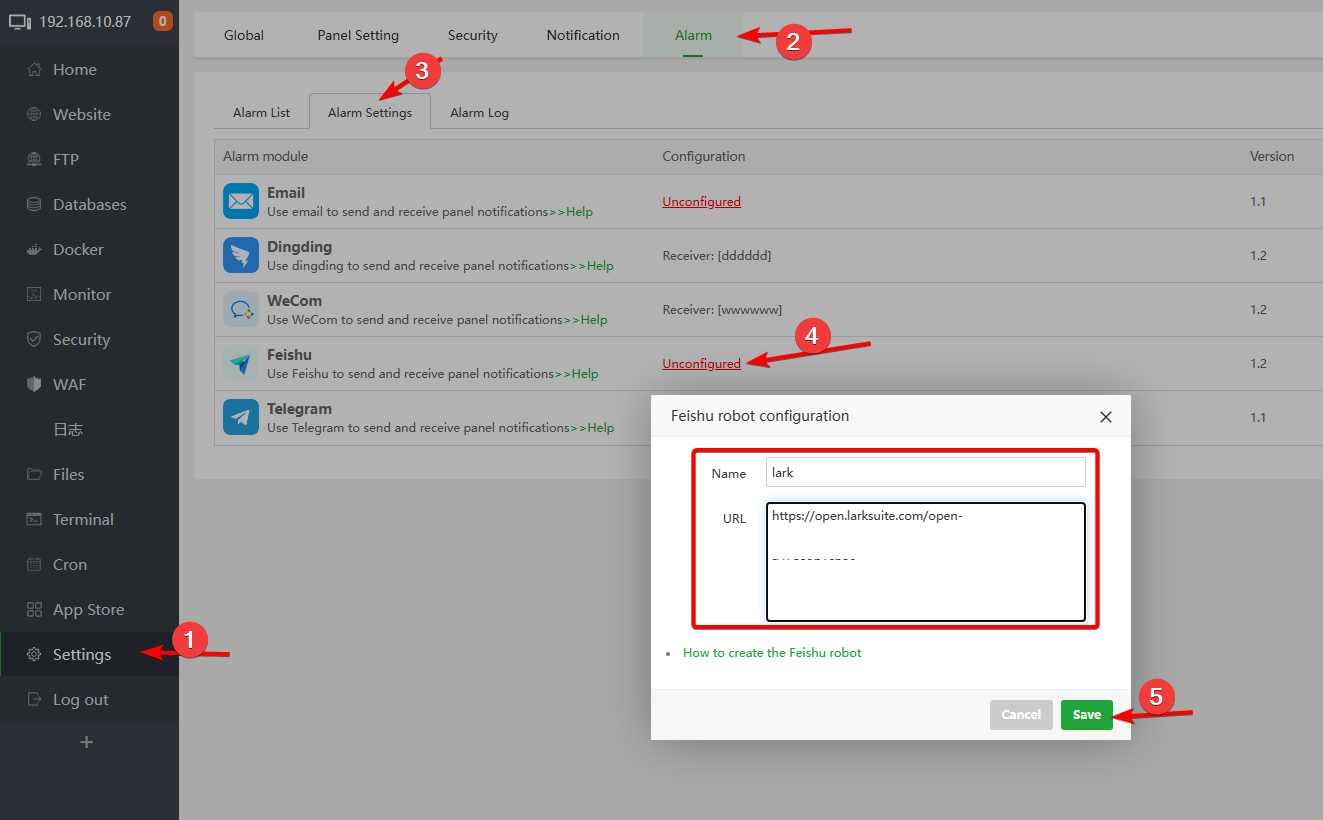Click the WeCom module name
Viewport: 1323px width, 820px height.
point(295,301)
